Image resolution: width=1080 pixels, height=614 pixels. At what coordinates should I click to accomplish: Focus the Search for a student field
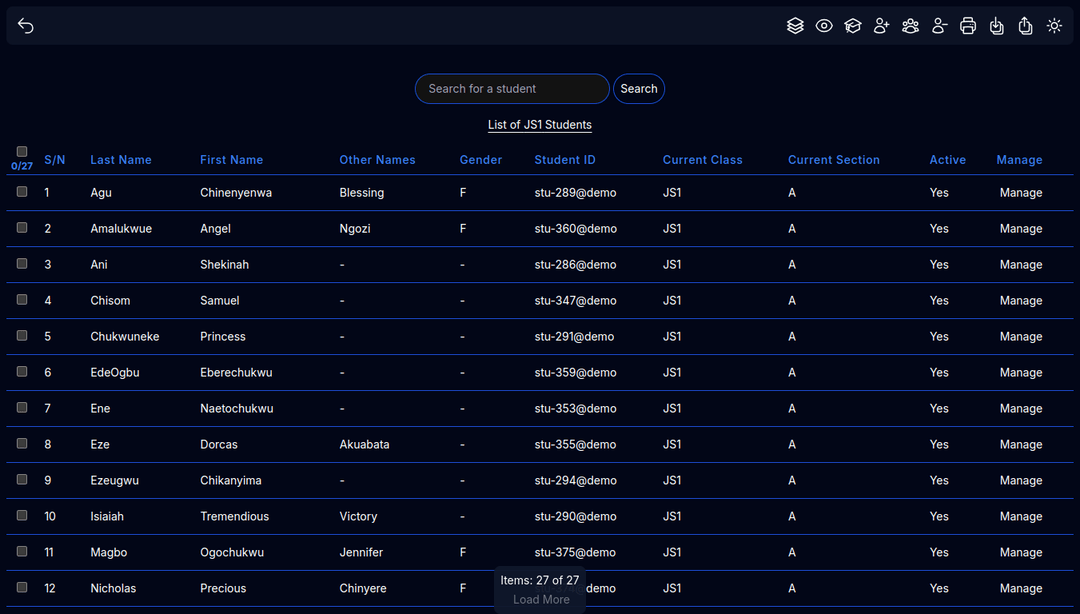[x=512, y=89]
